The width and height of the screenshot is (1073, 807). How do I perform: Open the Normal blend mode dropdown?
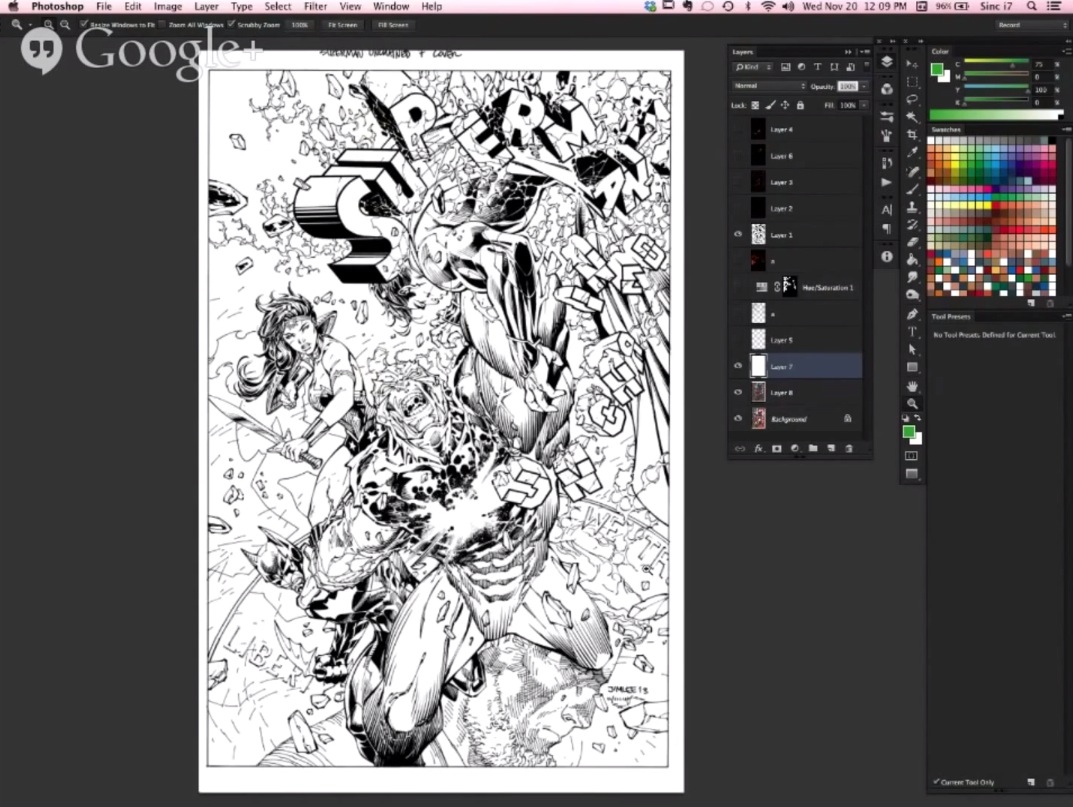pos(769,86)
